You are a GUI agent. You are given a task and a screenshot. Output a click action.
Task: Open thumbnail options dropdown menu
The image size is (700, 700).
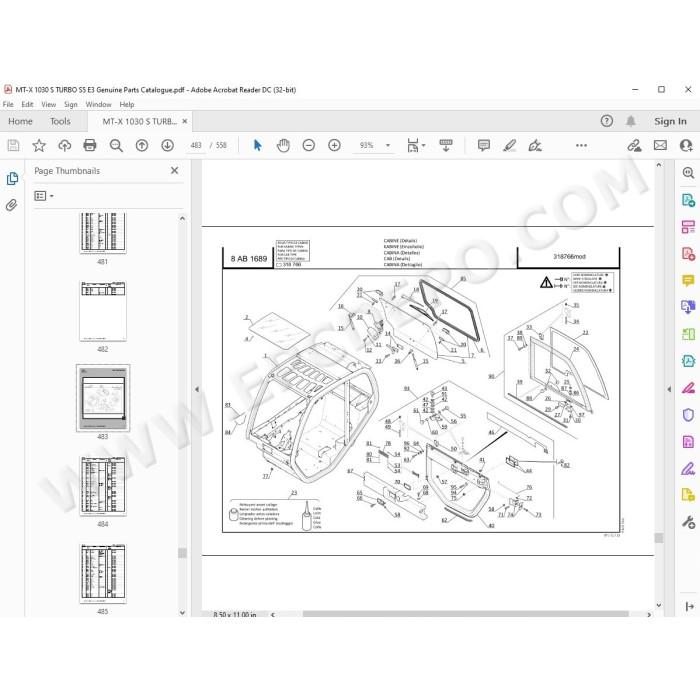click(x=44, y=196)
